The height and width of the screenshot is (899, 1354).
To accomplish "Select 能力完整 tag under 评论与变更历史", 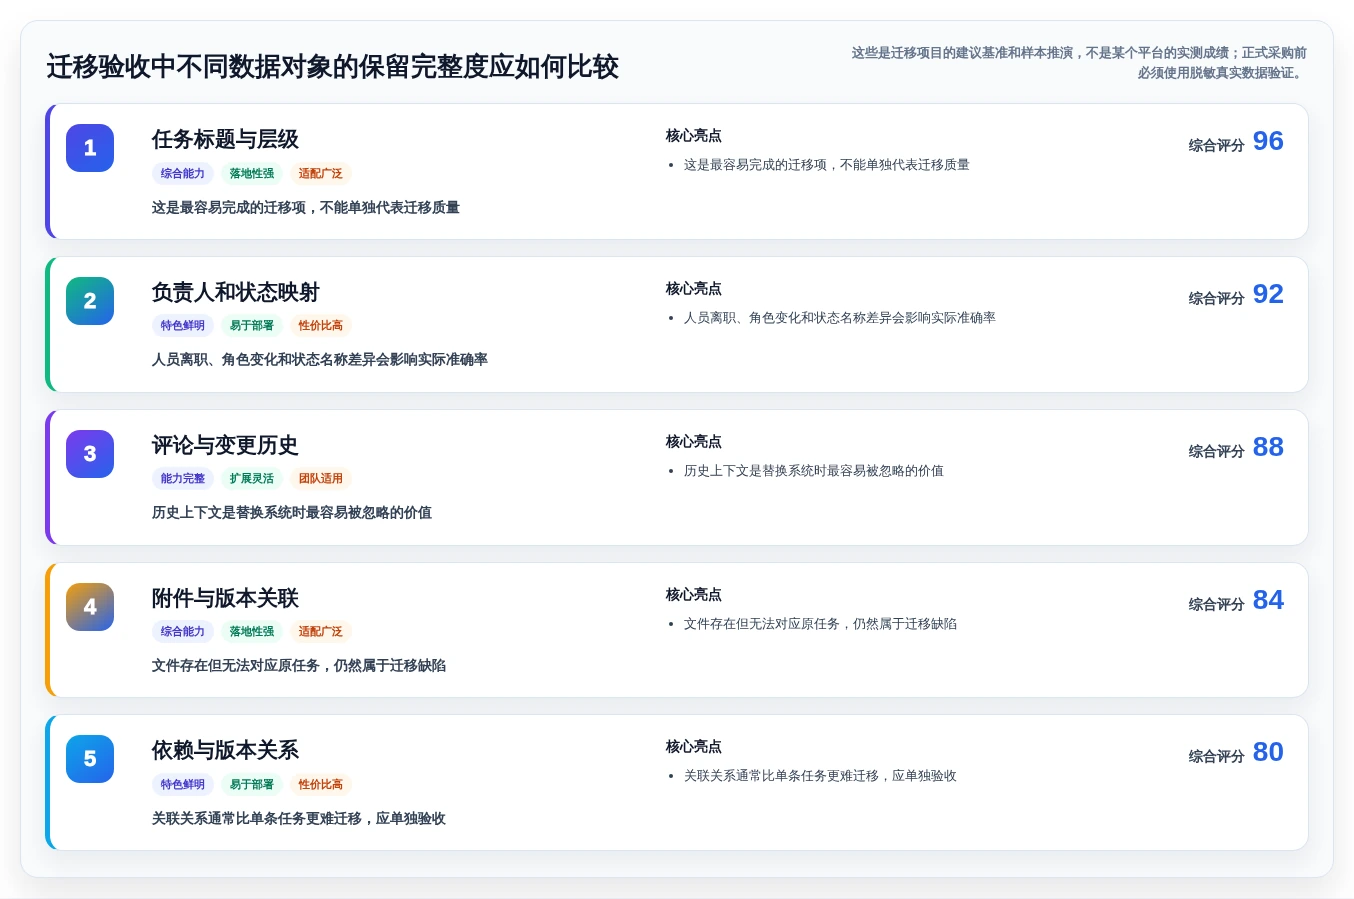I will [x=183, y=478].
